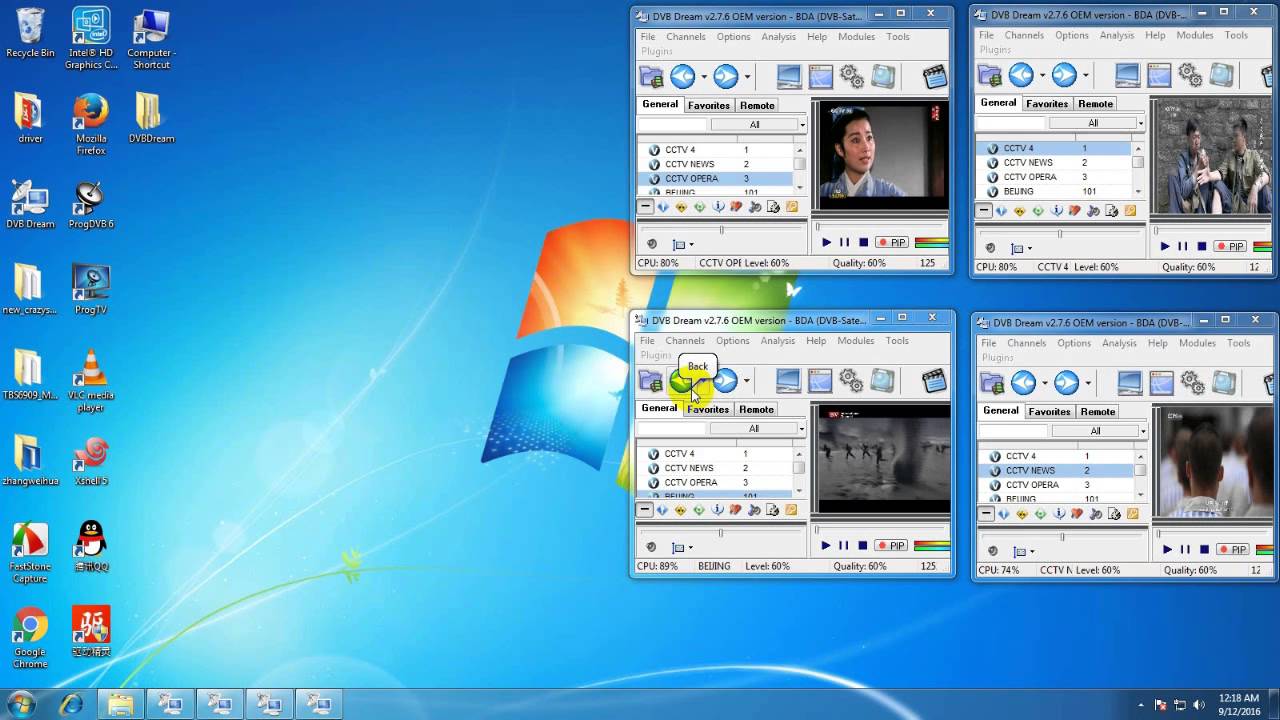Open Internet Explorer from taskbar
Viewport: 1280px width, 720px height.
[71, 704]
